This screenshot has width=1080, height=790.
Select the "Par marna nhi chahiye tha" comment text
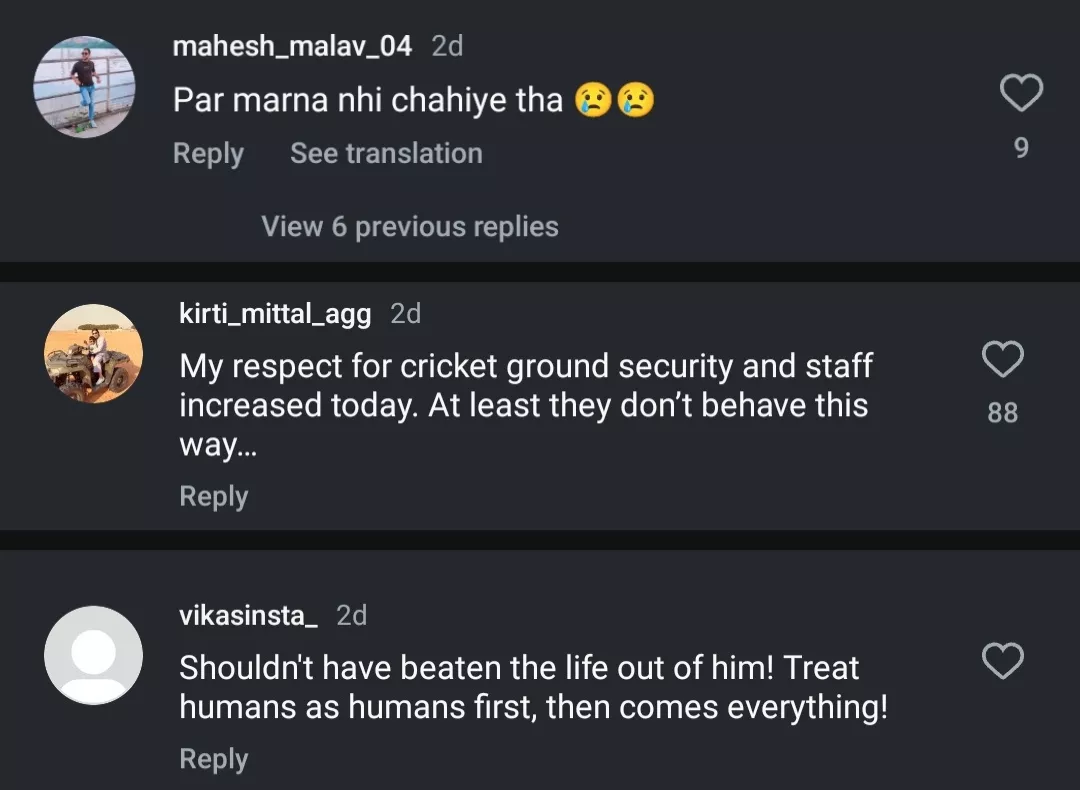pyautogui.click(x=368, y=100)
